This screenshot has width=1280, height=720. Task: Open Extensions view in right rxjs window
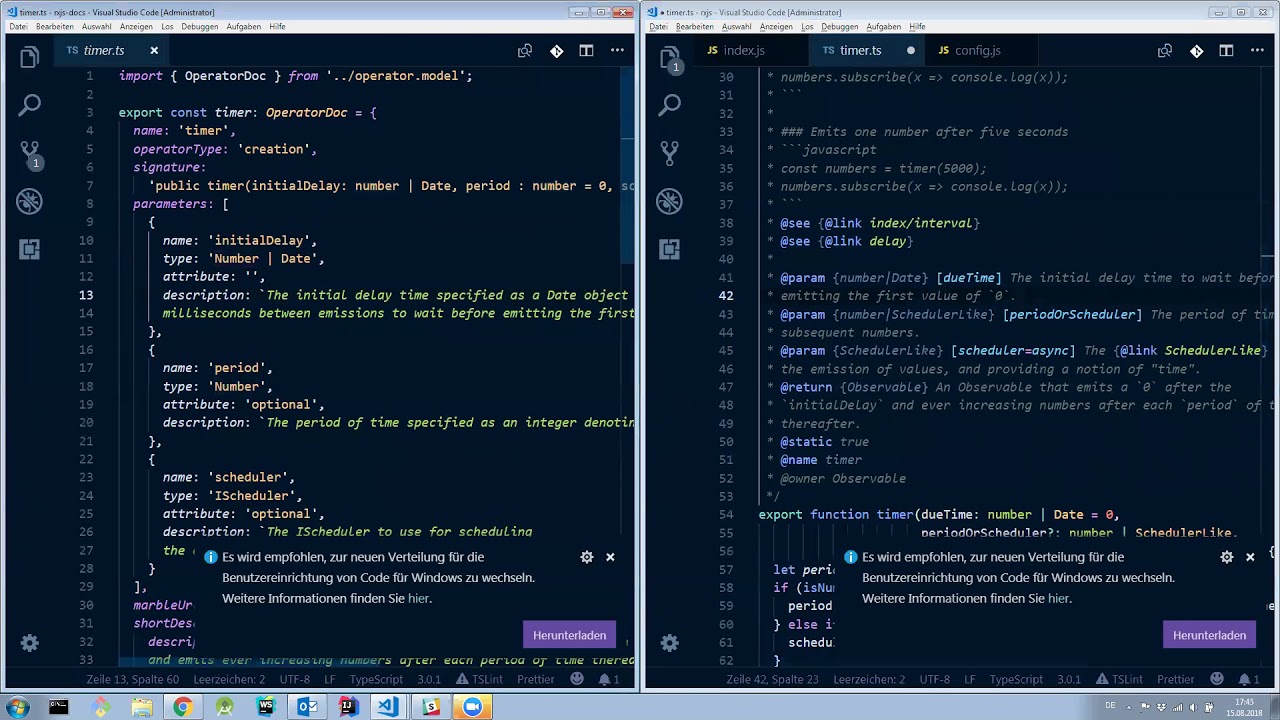pos(670,249)
